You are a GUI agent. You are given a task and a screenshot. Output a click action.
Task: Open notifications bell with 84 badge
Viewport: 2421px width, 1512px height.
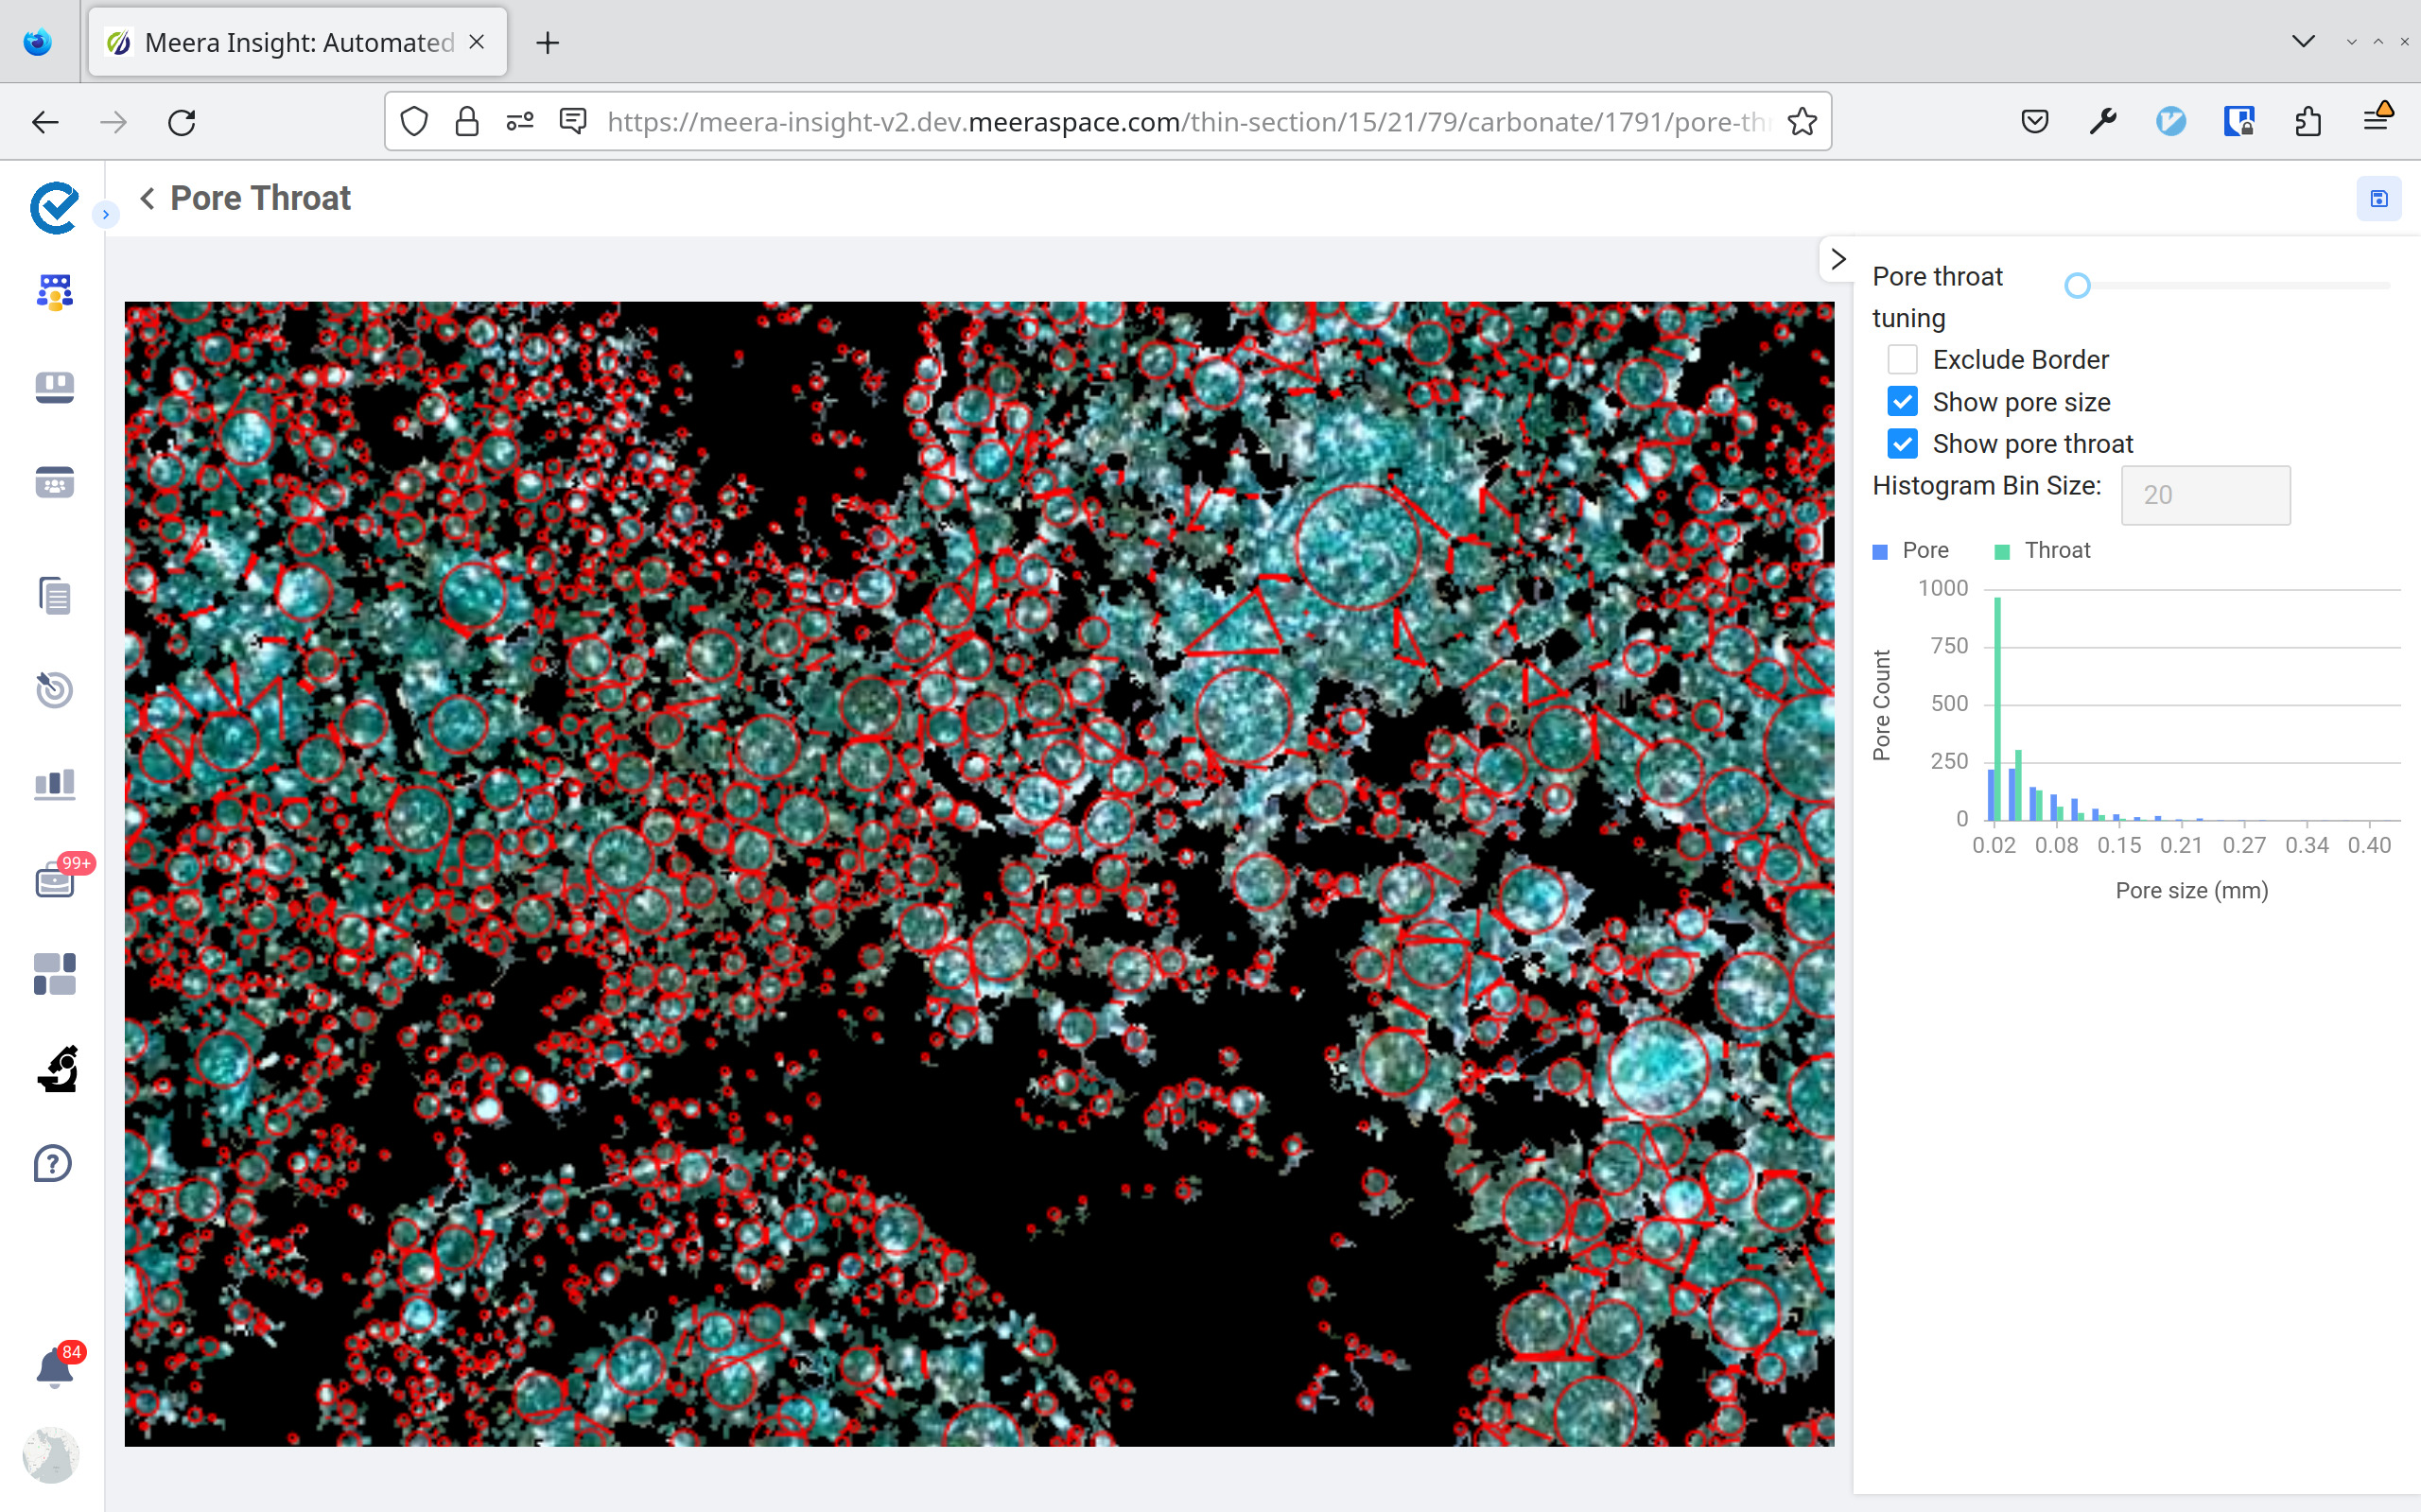point(57,1367)
